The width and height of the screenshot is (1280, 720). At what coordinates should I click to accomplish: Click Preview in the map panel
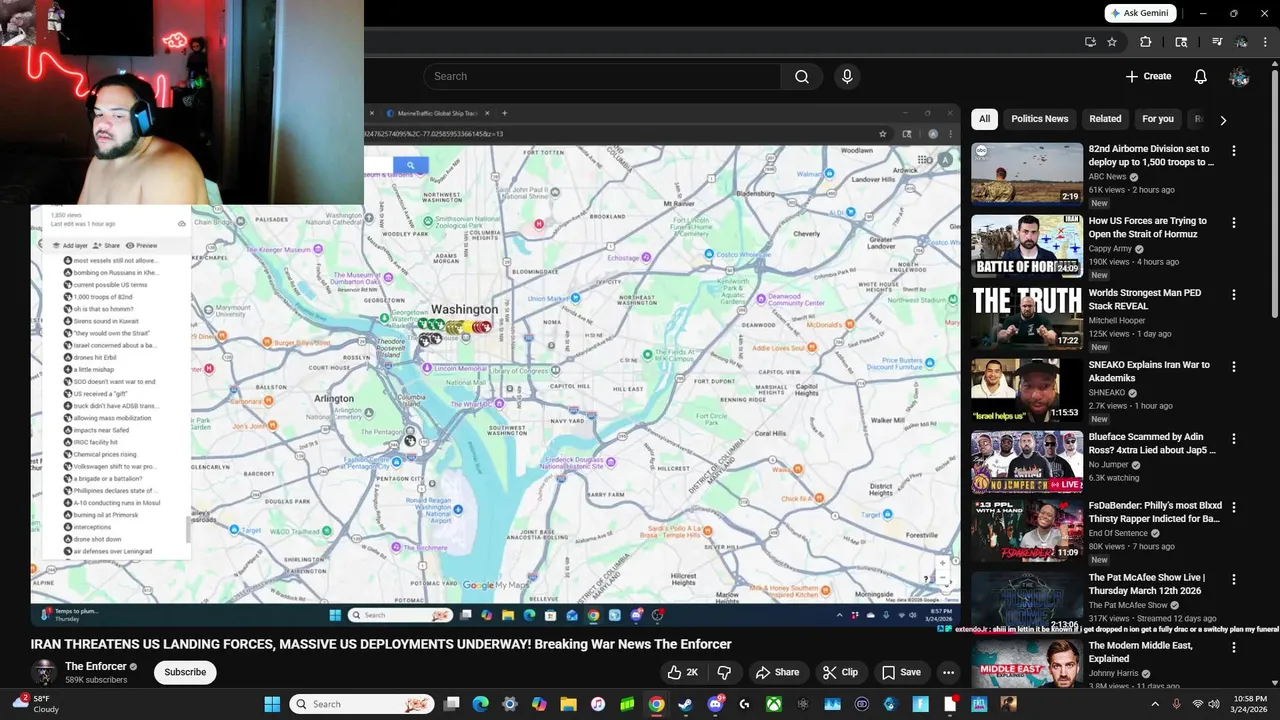(141, 245)
